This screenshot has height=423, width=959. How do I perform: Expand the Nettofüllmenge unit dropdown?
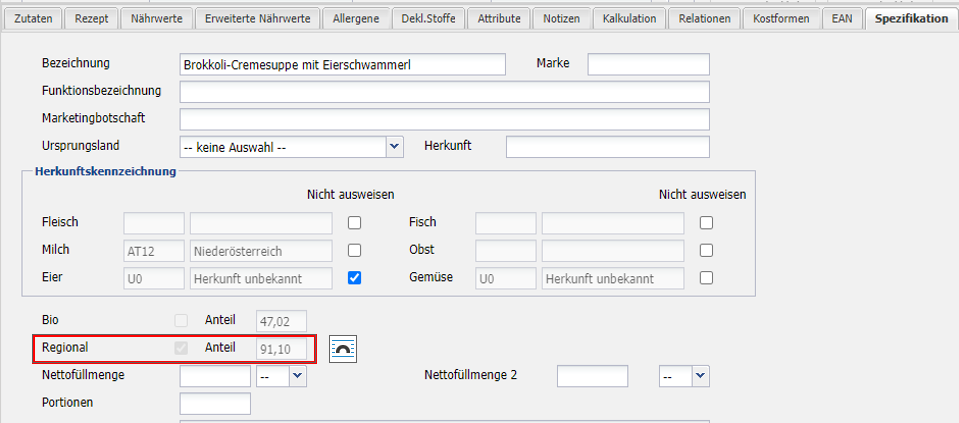point(297,376)
